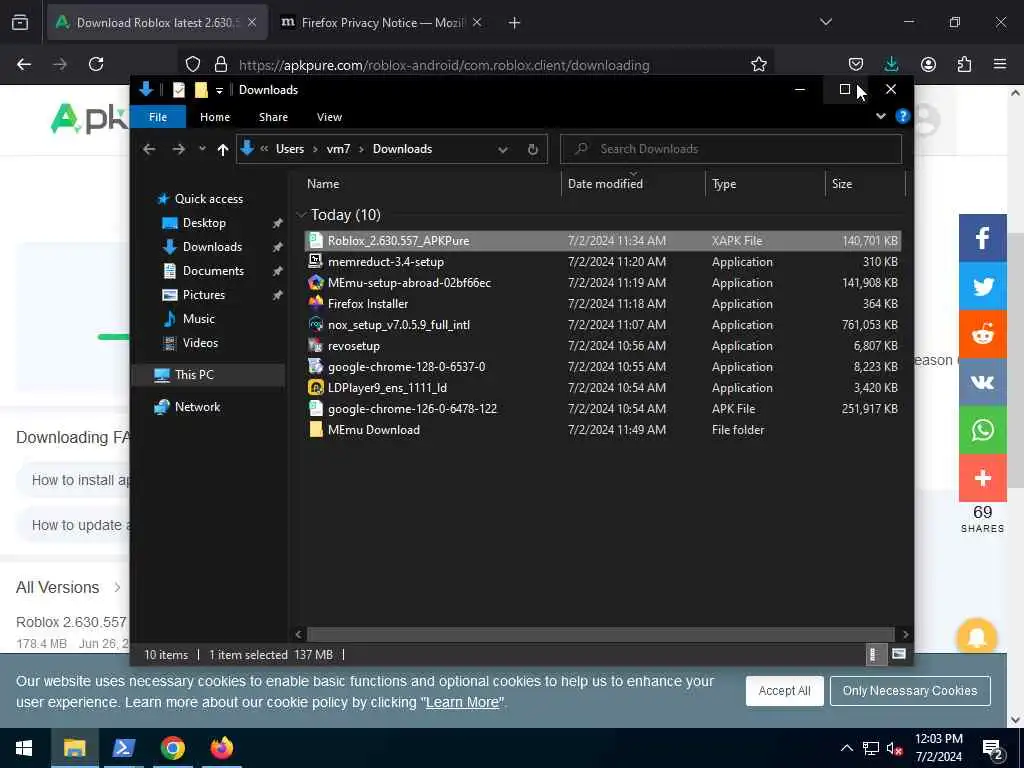Save the page to Pocket icon

coord(856,64)
